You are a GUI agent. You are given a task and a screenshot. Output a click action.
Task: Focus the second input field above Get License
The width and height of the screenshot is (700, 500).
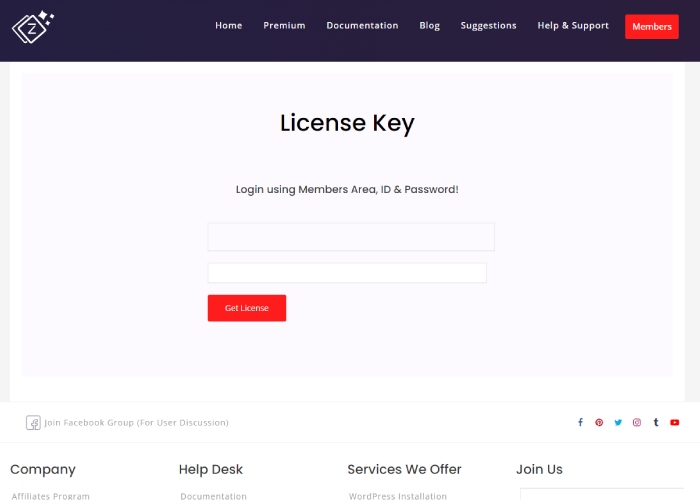coord(346,273)
